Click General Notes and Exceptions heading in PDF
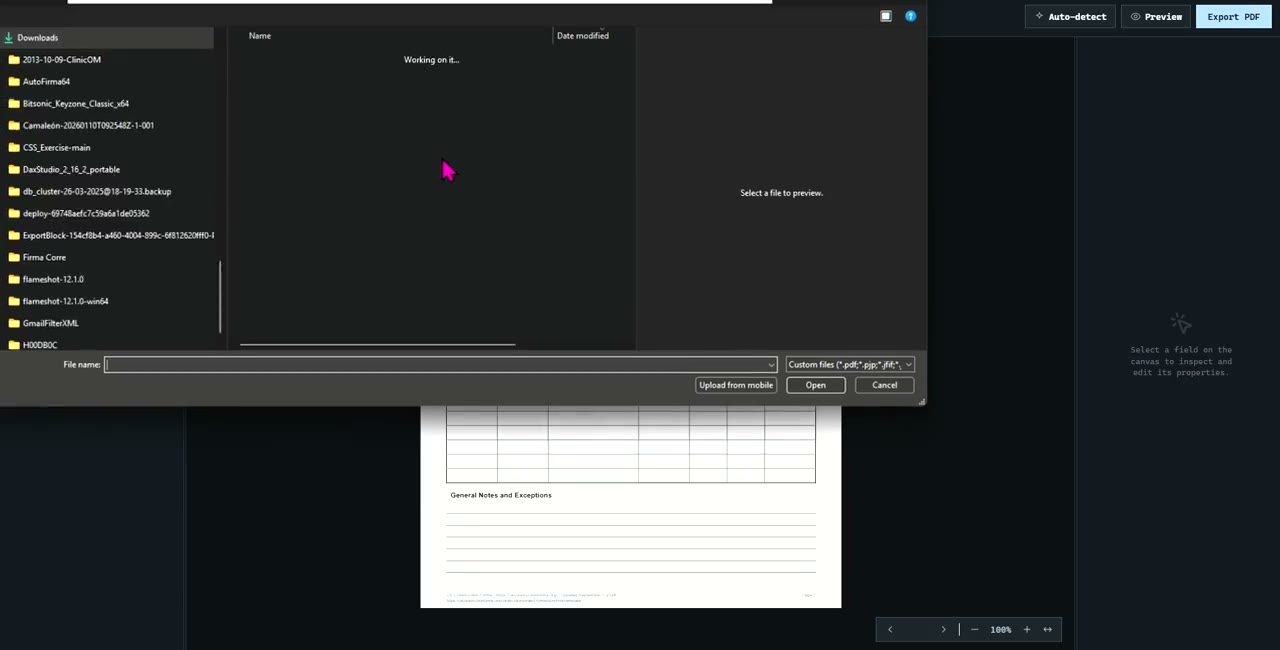 point(501,495)
